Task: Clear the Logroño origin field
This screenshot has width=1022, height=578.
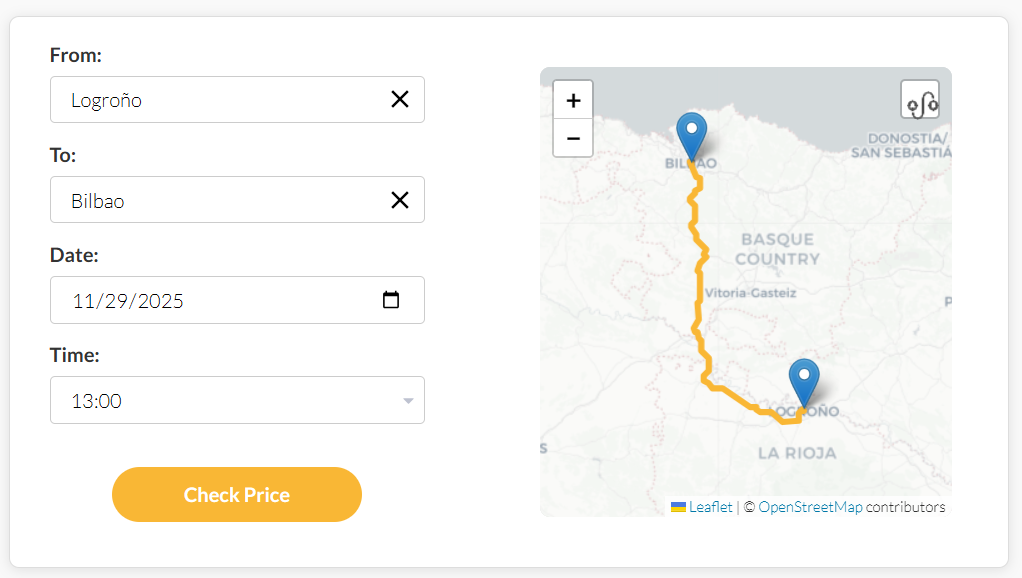Action: tap(400, 99)
